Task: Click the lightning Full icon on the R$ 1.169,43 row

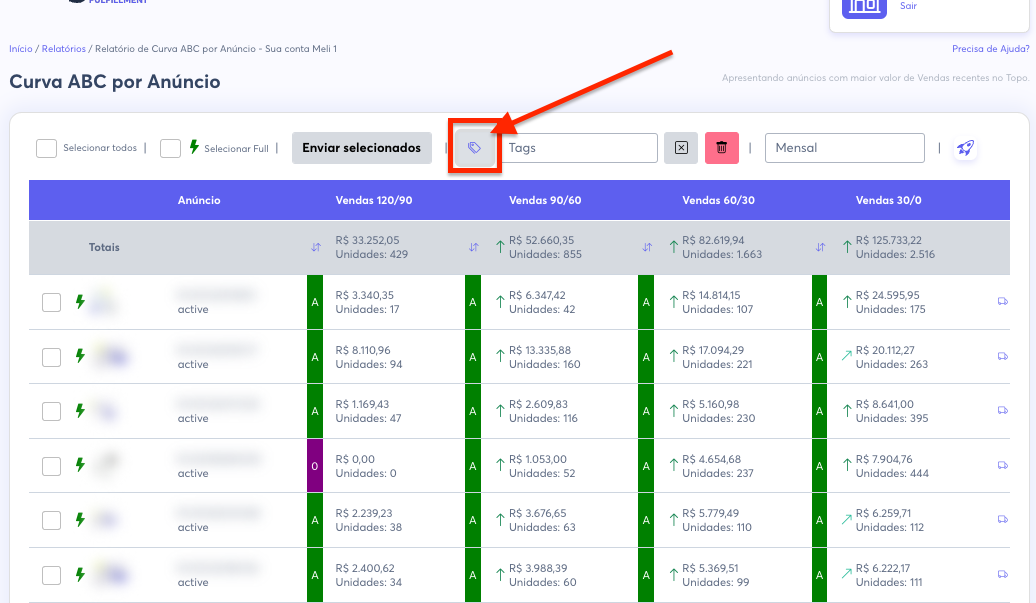Action: pyautogui.click(x=80, y=411)
